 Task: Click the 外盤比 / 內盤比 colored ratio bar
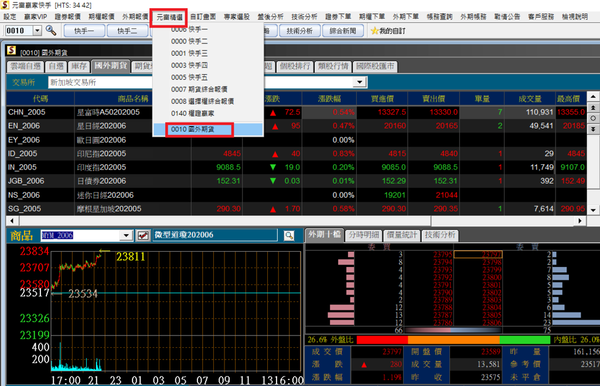(x=453, y=340)
